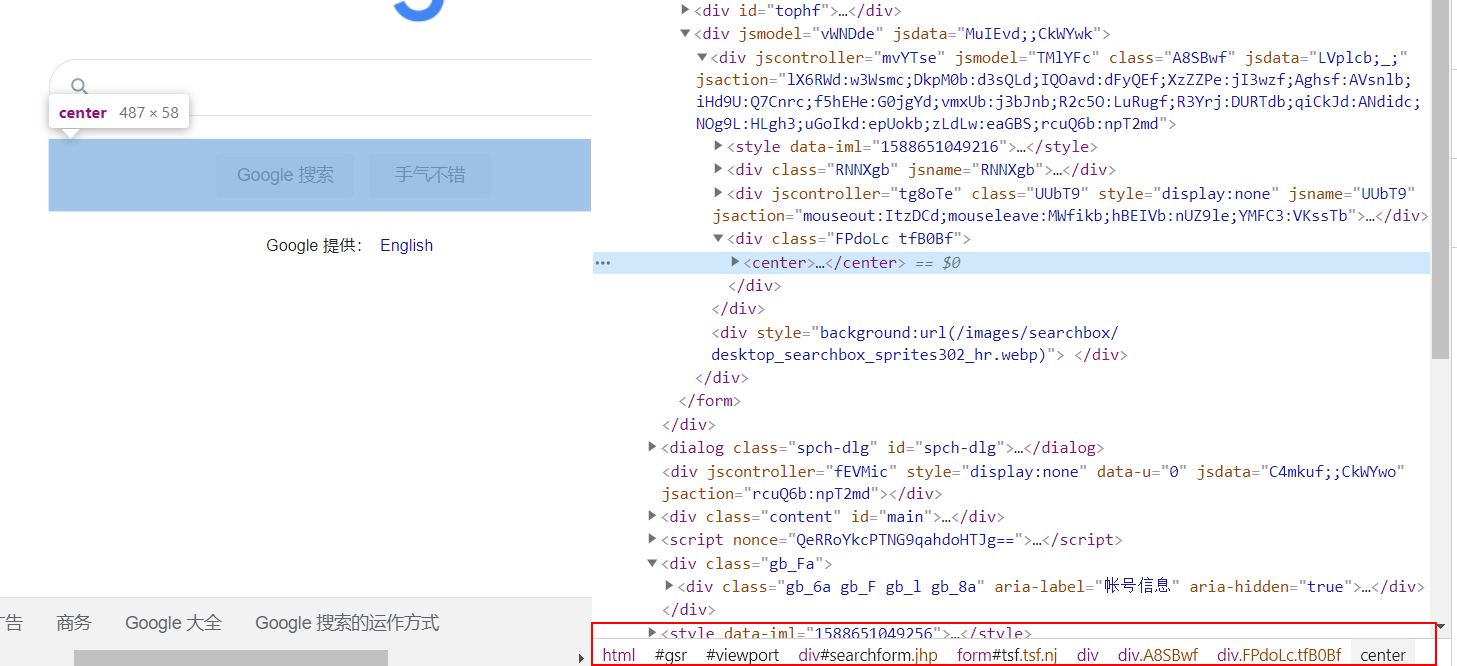Click the Google 搜索 button

pyautogui.click(x=285, y=175)
